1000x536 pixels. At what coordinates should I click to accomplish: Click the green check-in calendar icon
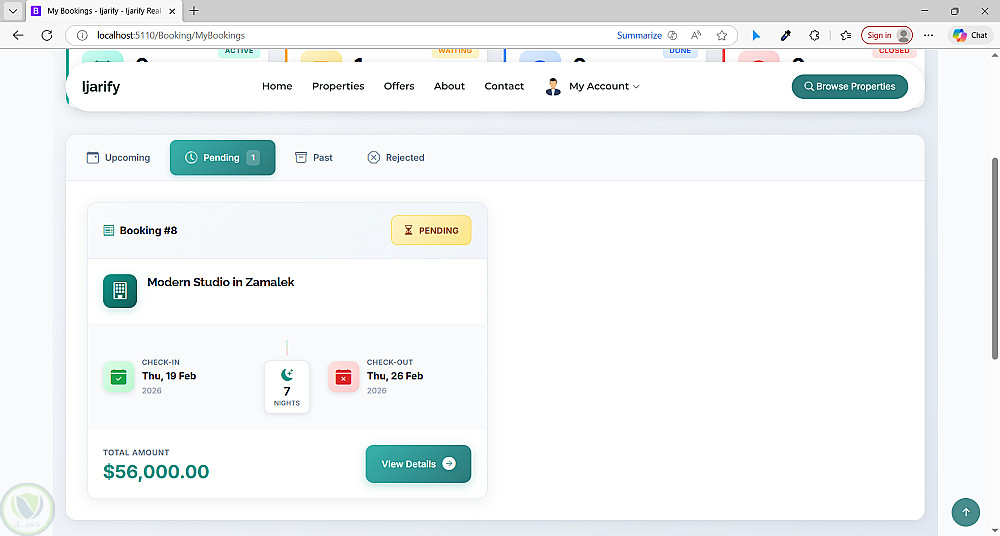[119, 376]
